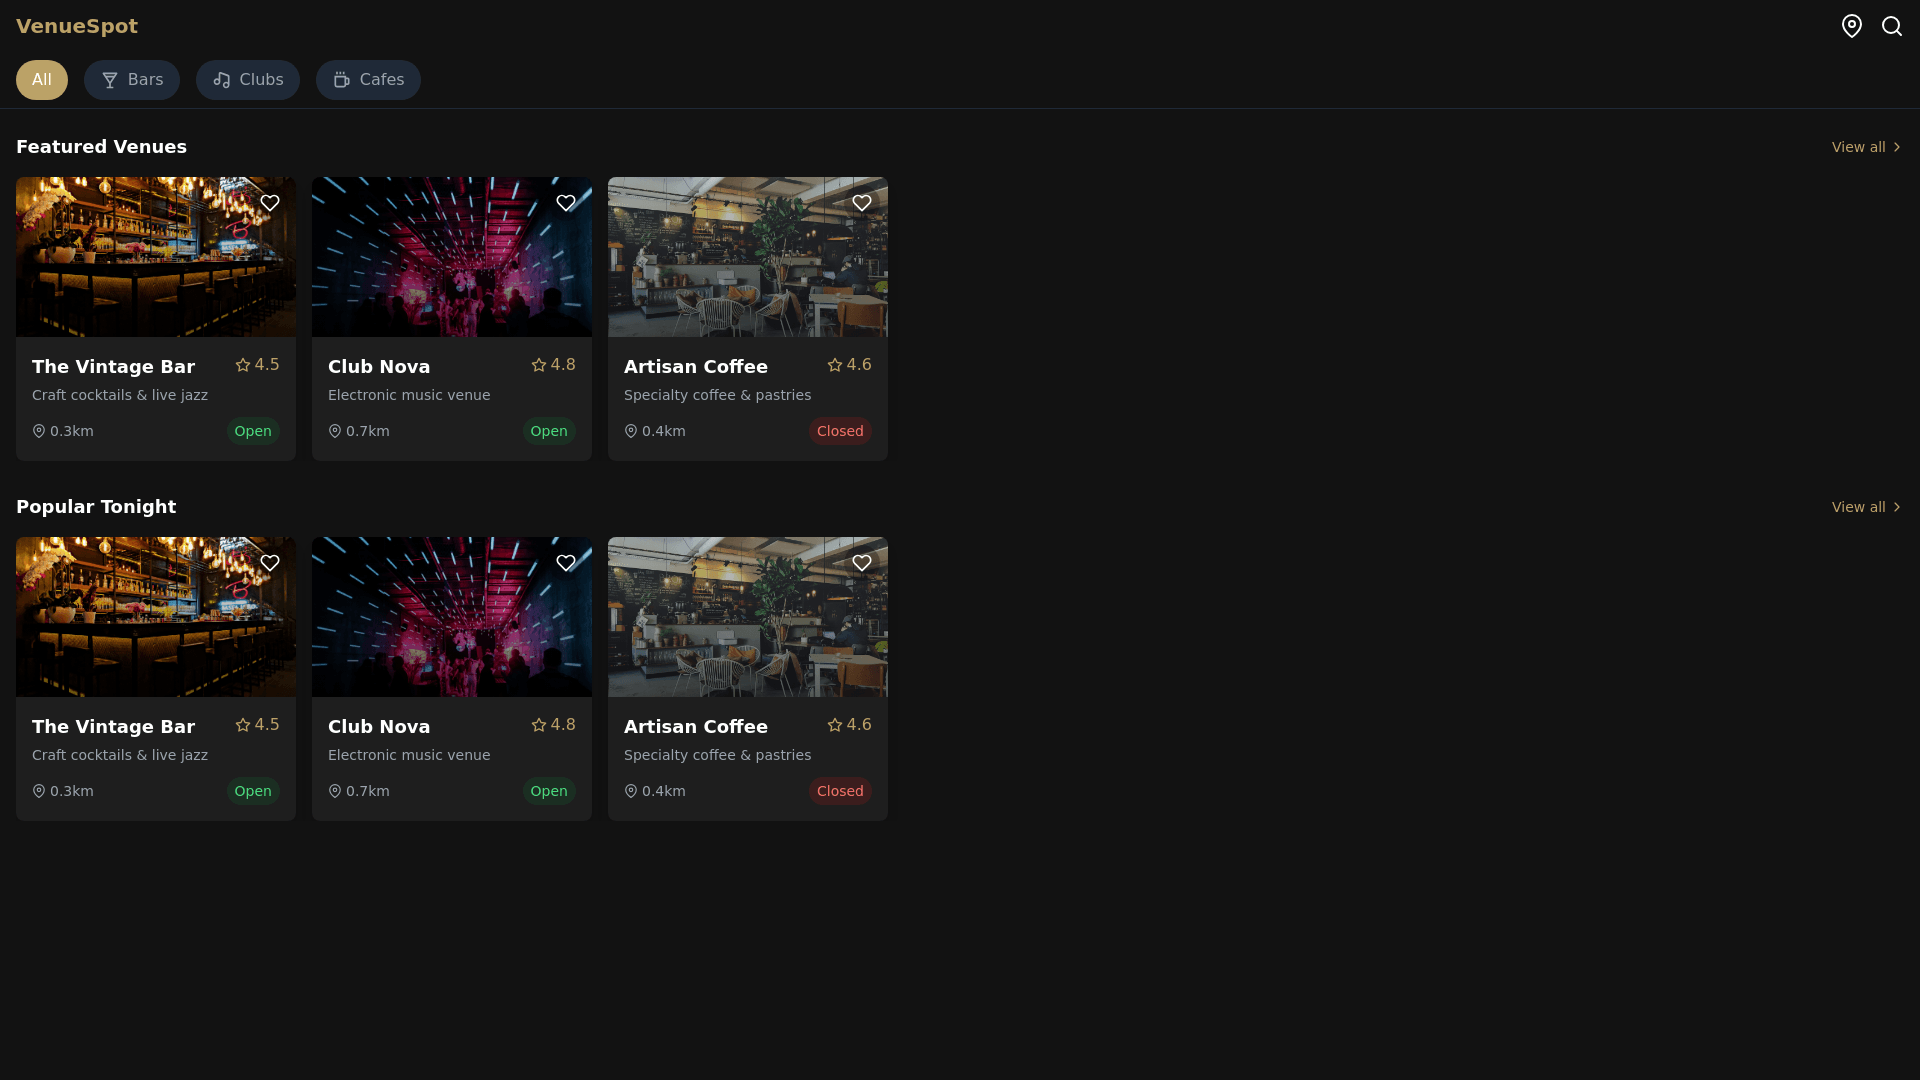Go to VenueSpot home logo
The height and width of the screenshot is (1080, 1920).
pyautogui.click(x=77, y=26)
